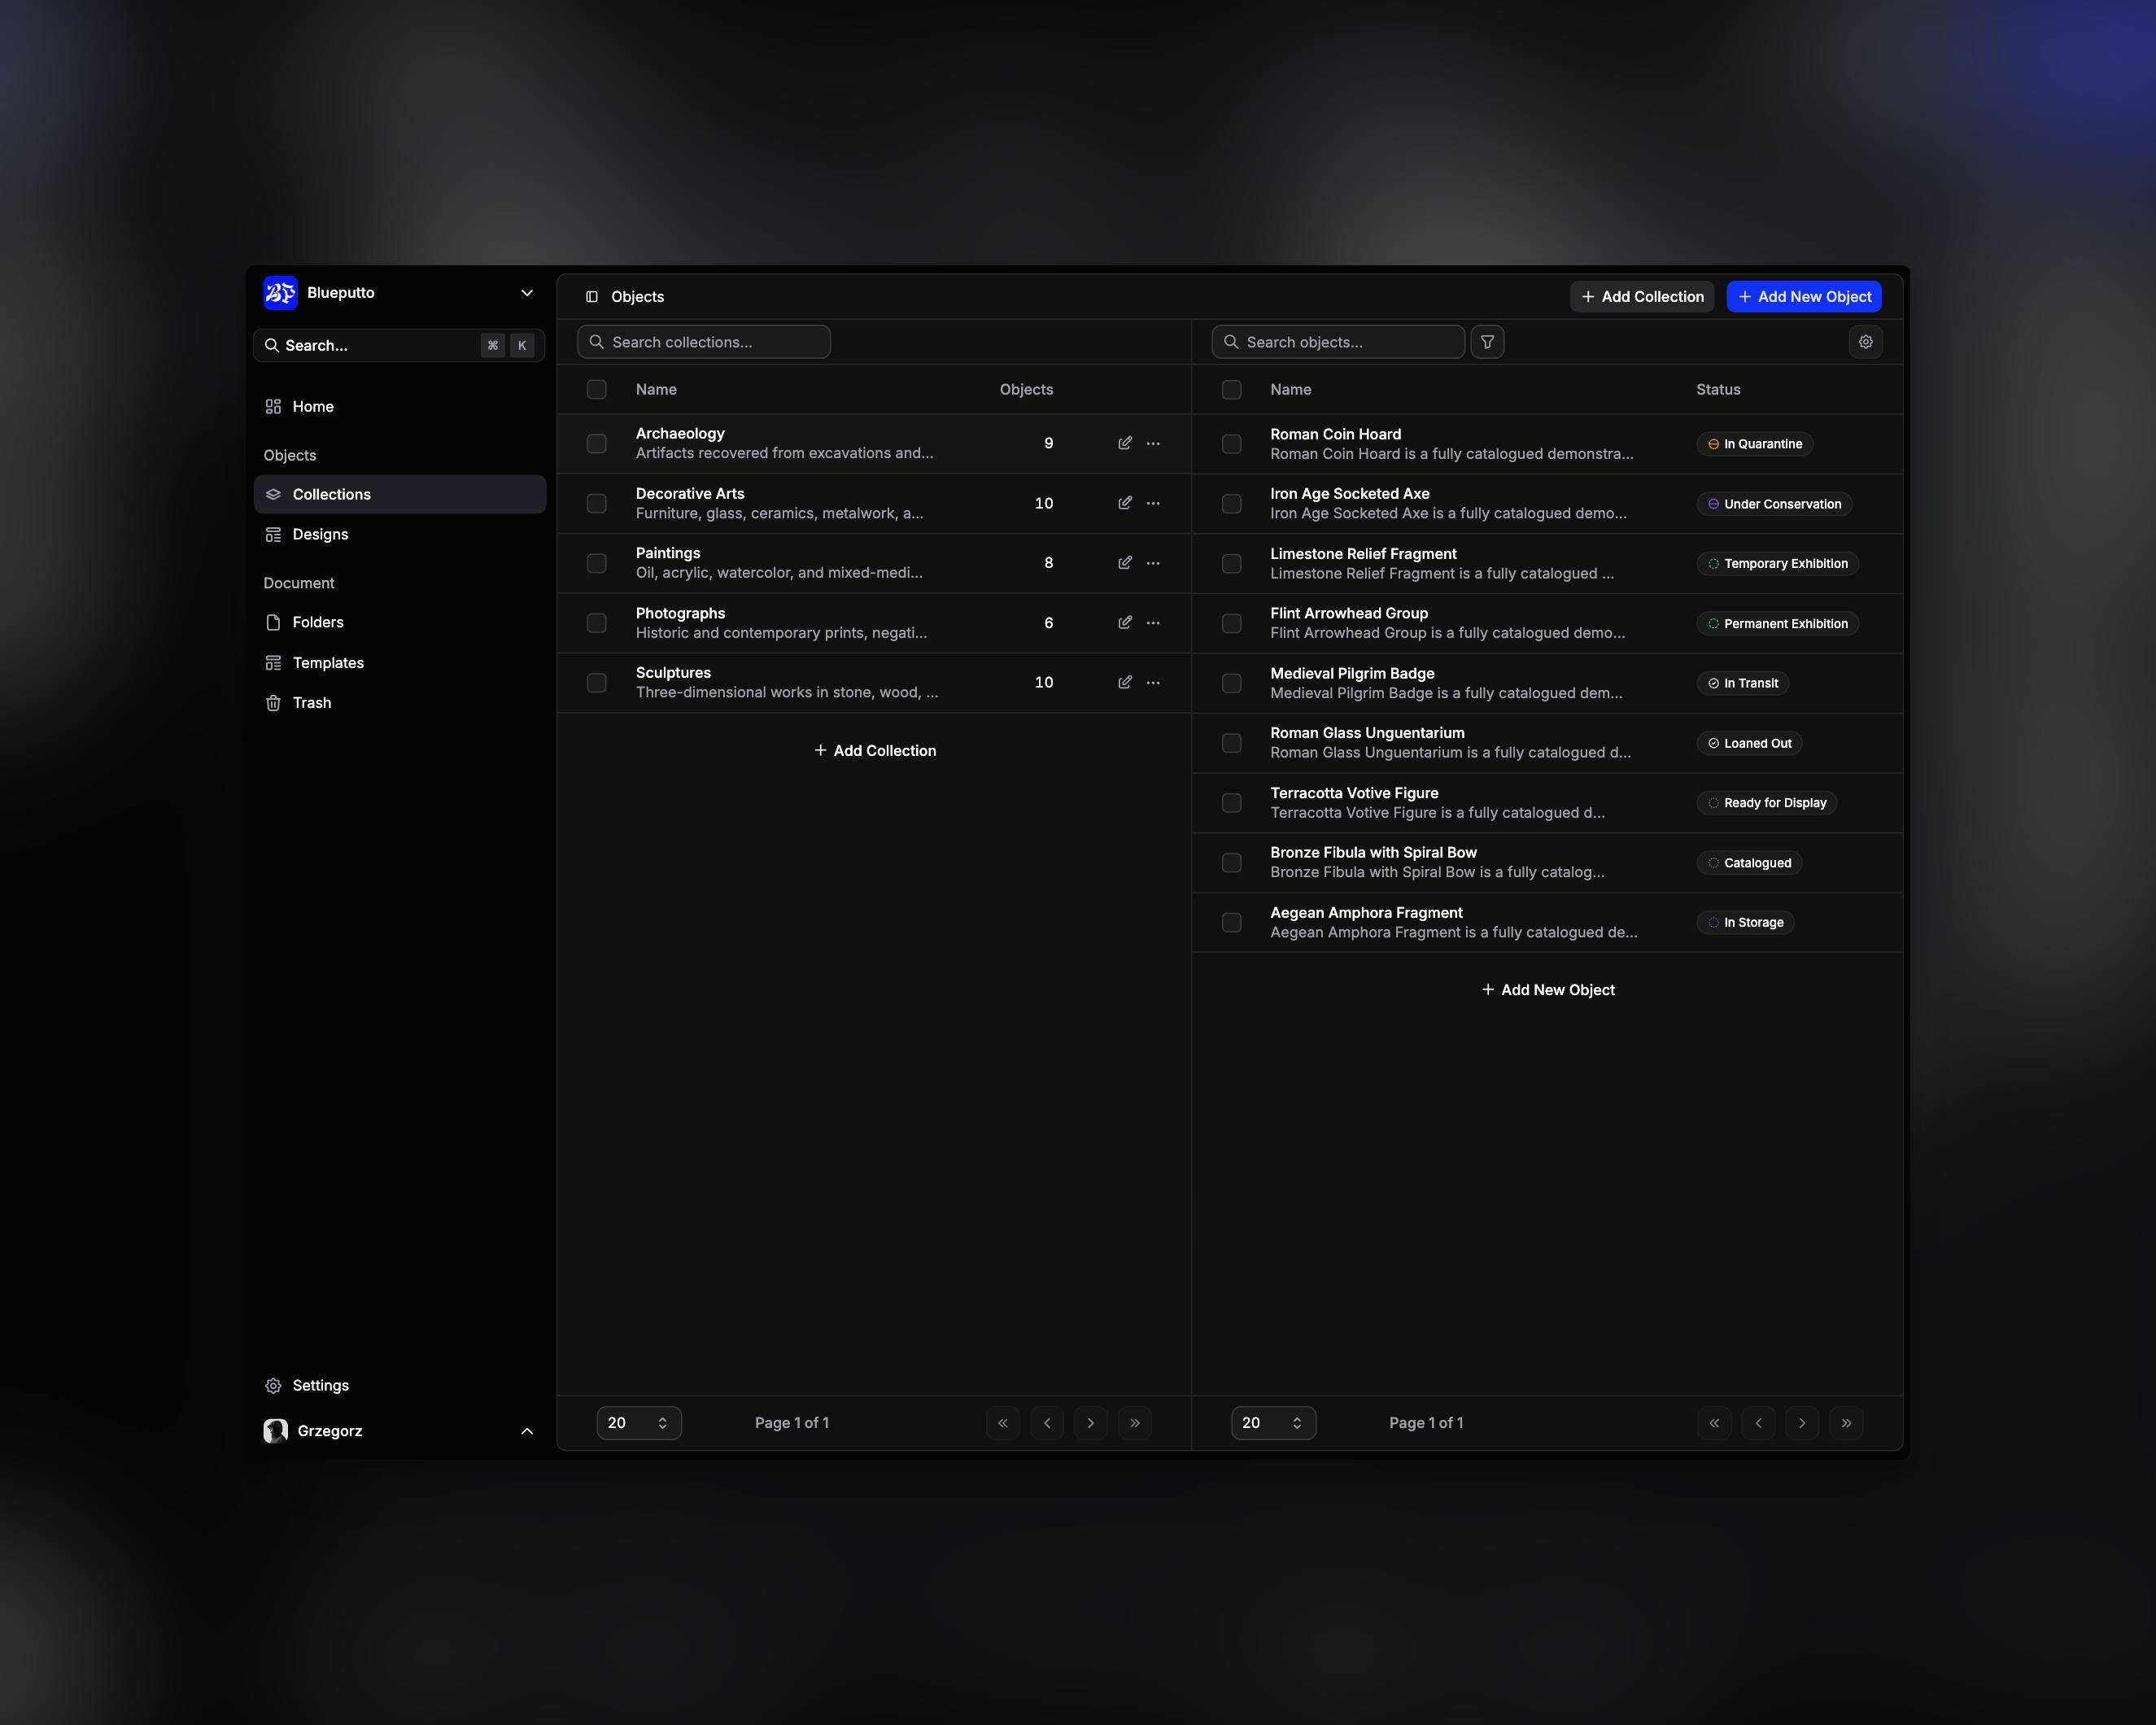
Task: Go to last page of collections
Action: pyautogui.click(x=1135, y=1423)
